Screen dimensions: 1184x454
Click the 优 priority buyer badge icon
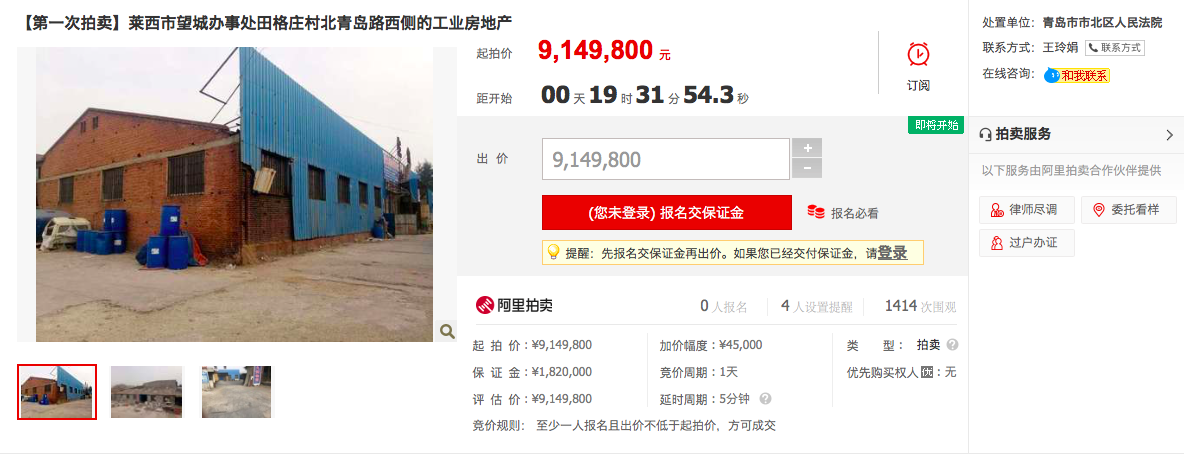(x=927, y=372)
